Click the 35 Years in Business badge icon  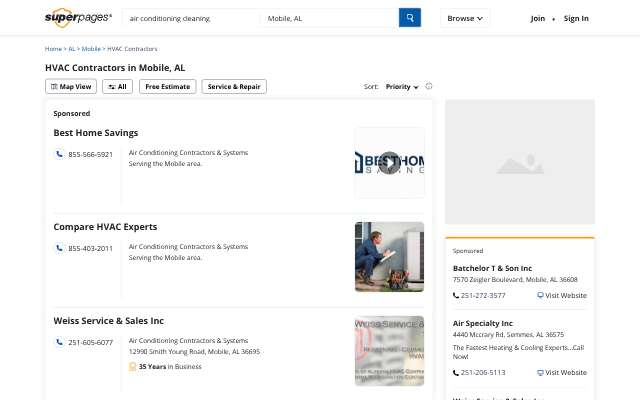132,367
